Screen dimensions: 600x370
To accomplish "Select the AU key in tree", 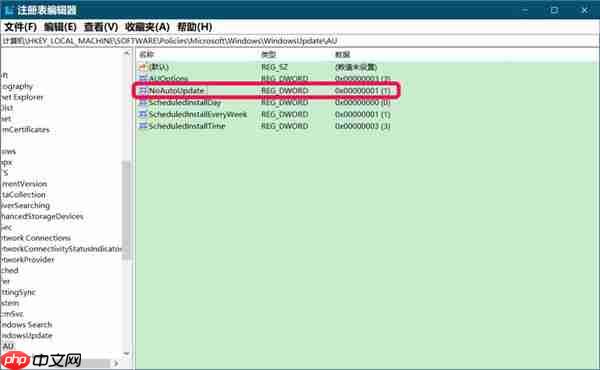I will (x=8, y=346).
